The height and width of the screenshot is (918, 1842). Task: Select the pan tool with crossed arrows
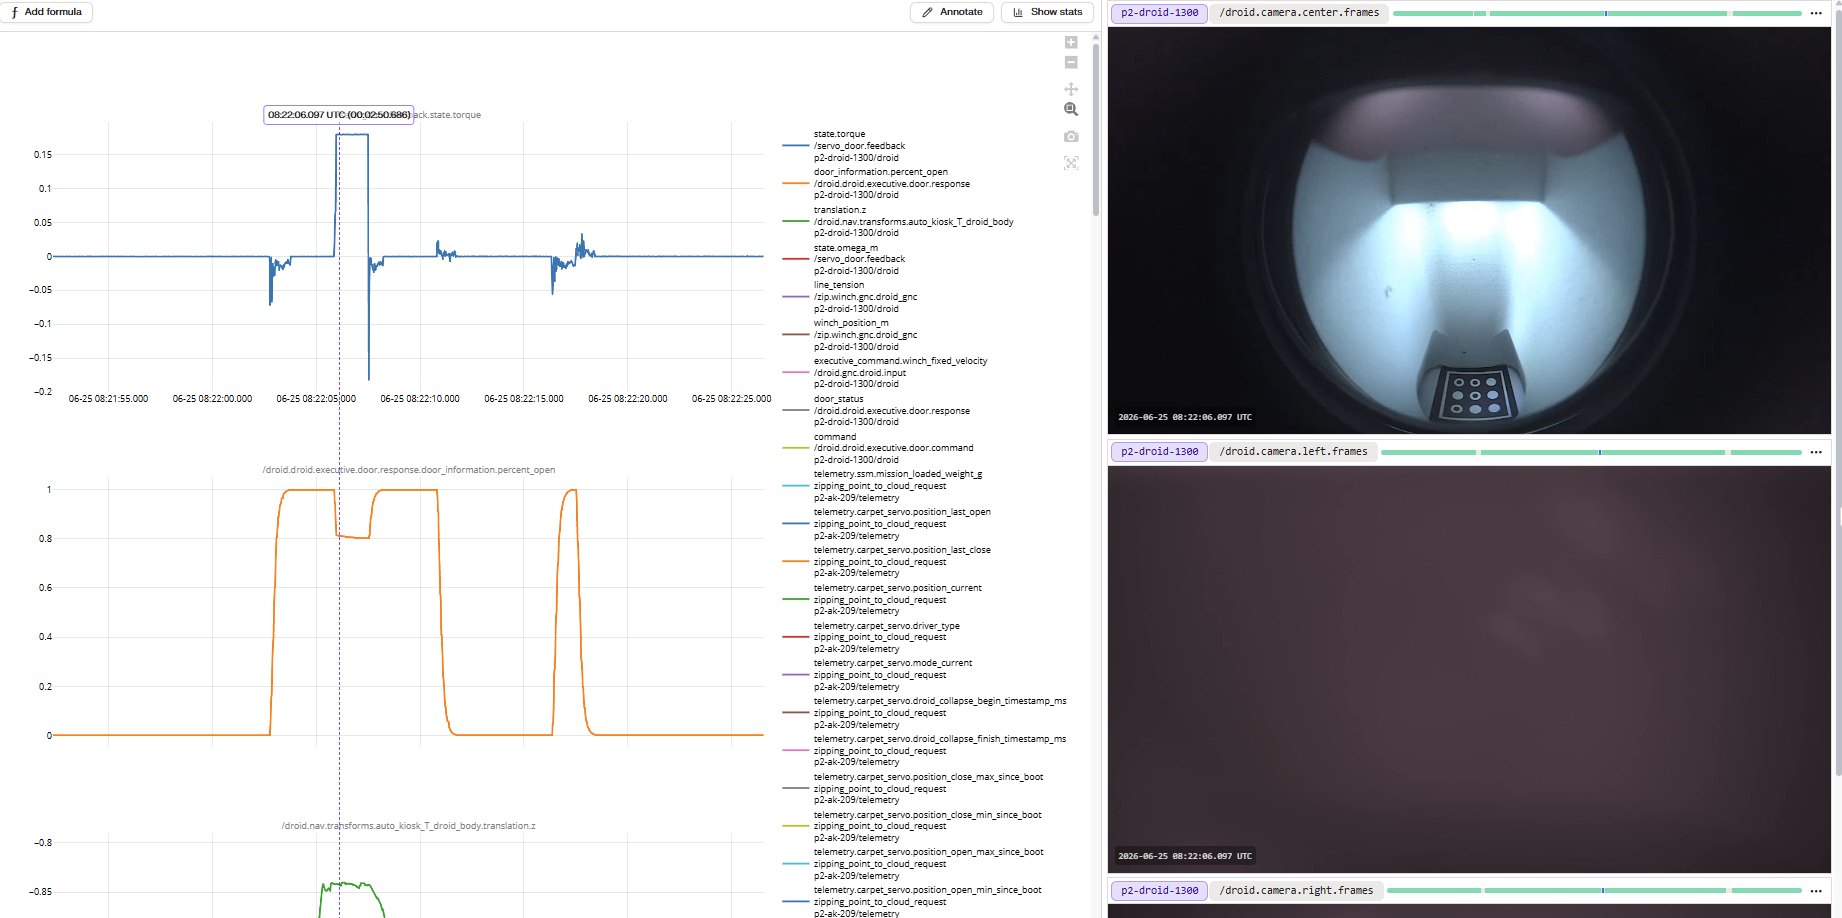1071,89
